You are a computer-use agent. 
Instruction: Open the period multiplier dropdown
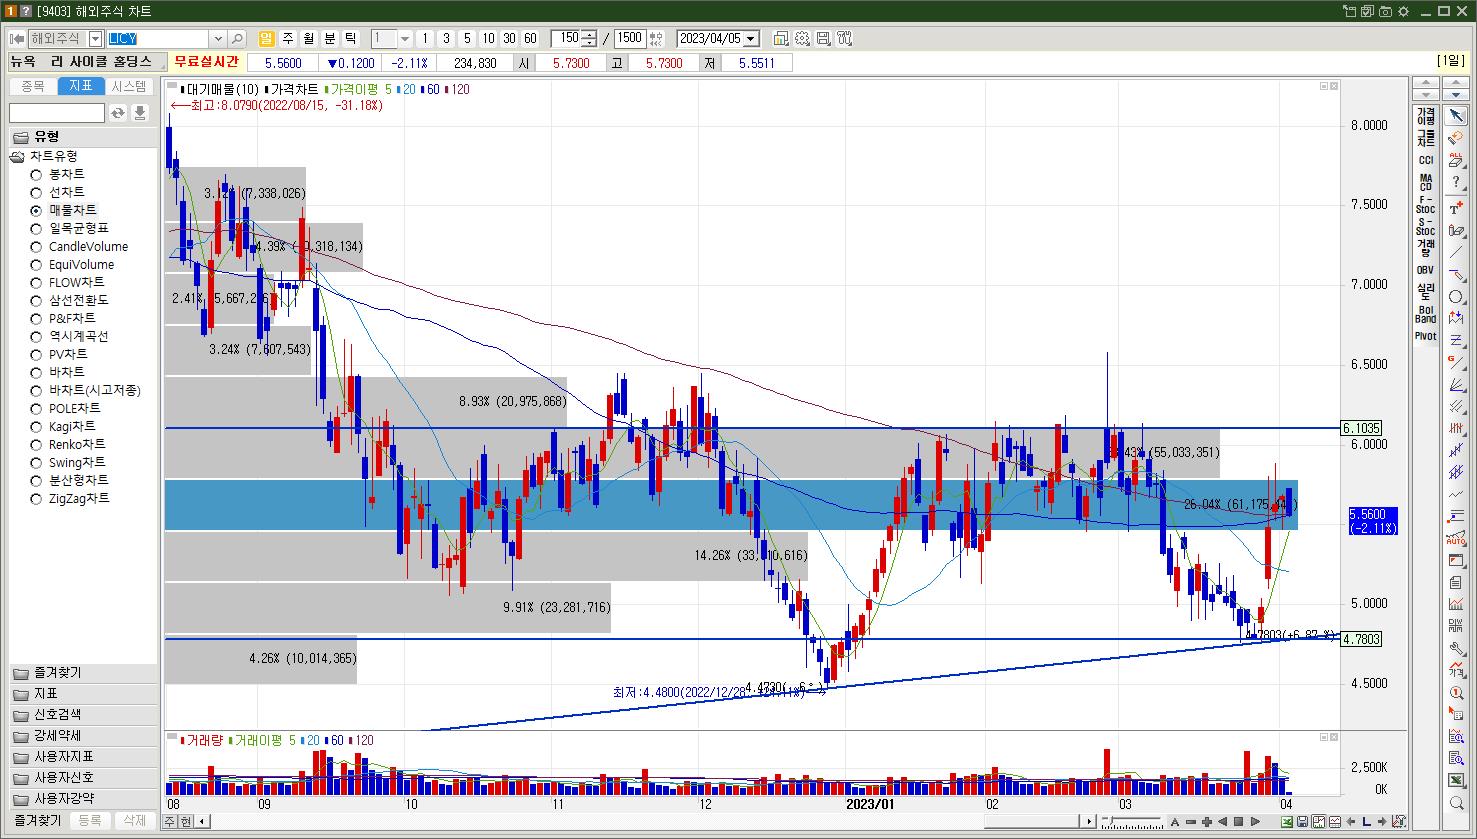[404, 38]
